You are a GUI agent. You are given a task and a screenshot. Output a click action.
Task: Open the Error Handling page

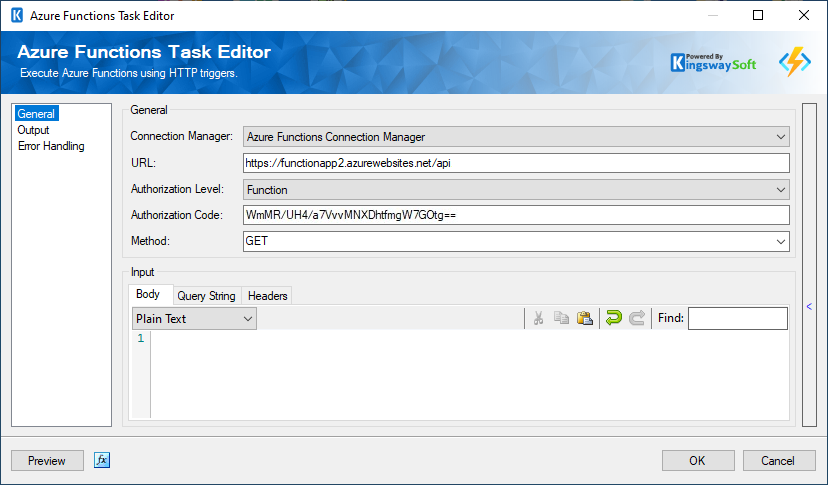click(x=51, y=146)
